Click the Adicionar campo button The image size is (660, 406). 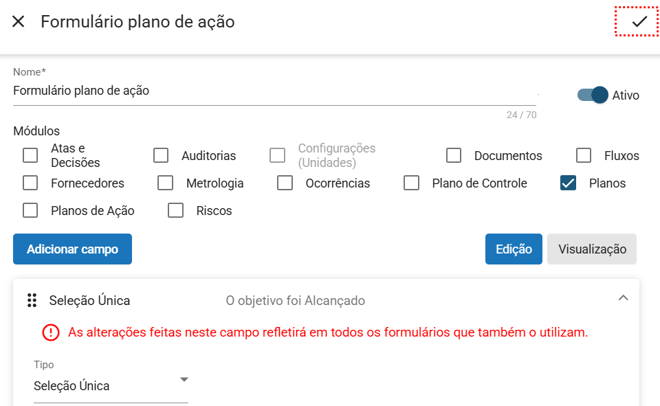(x=72, y=249)
